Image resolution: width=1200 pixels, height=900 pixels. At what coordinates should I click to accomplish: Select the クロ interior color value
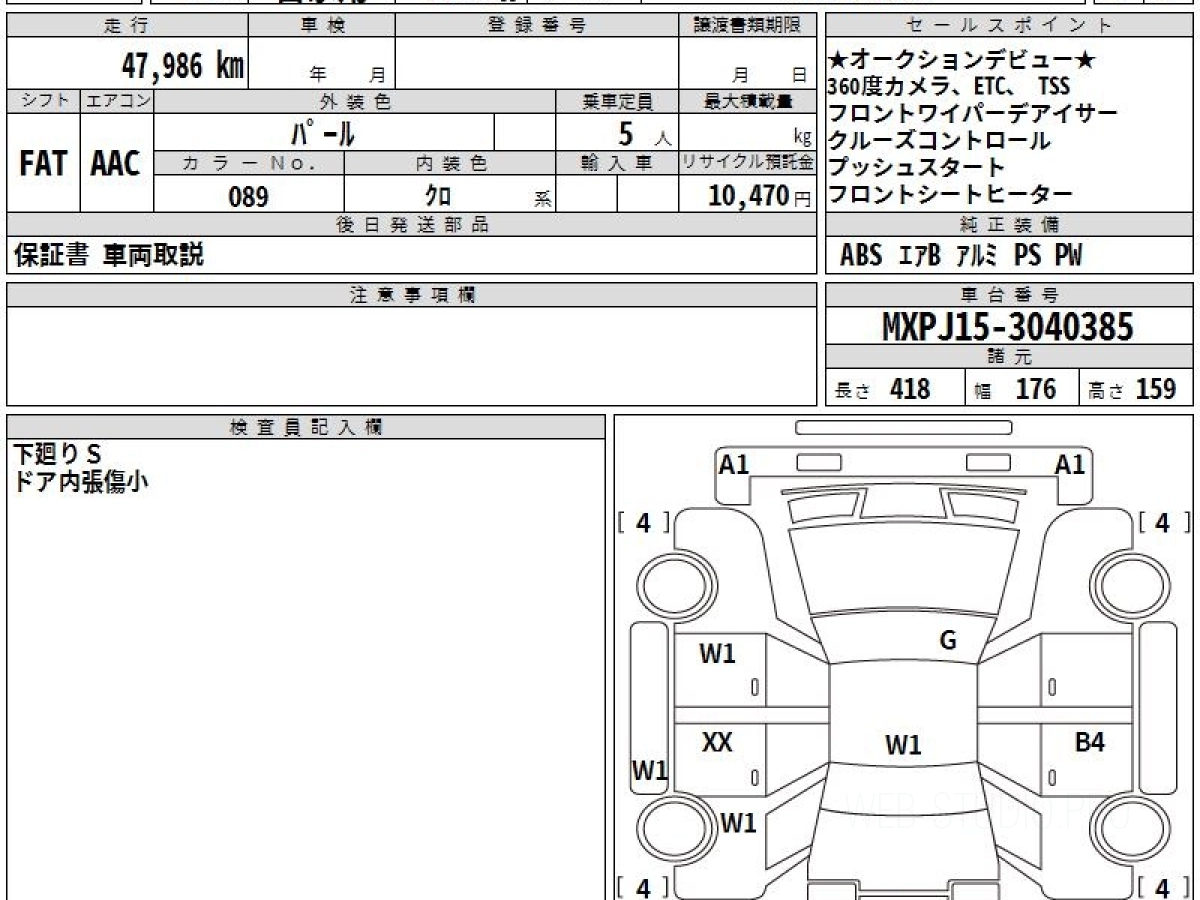[438, 196]
